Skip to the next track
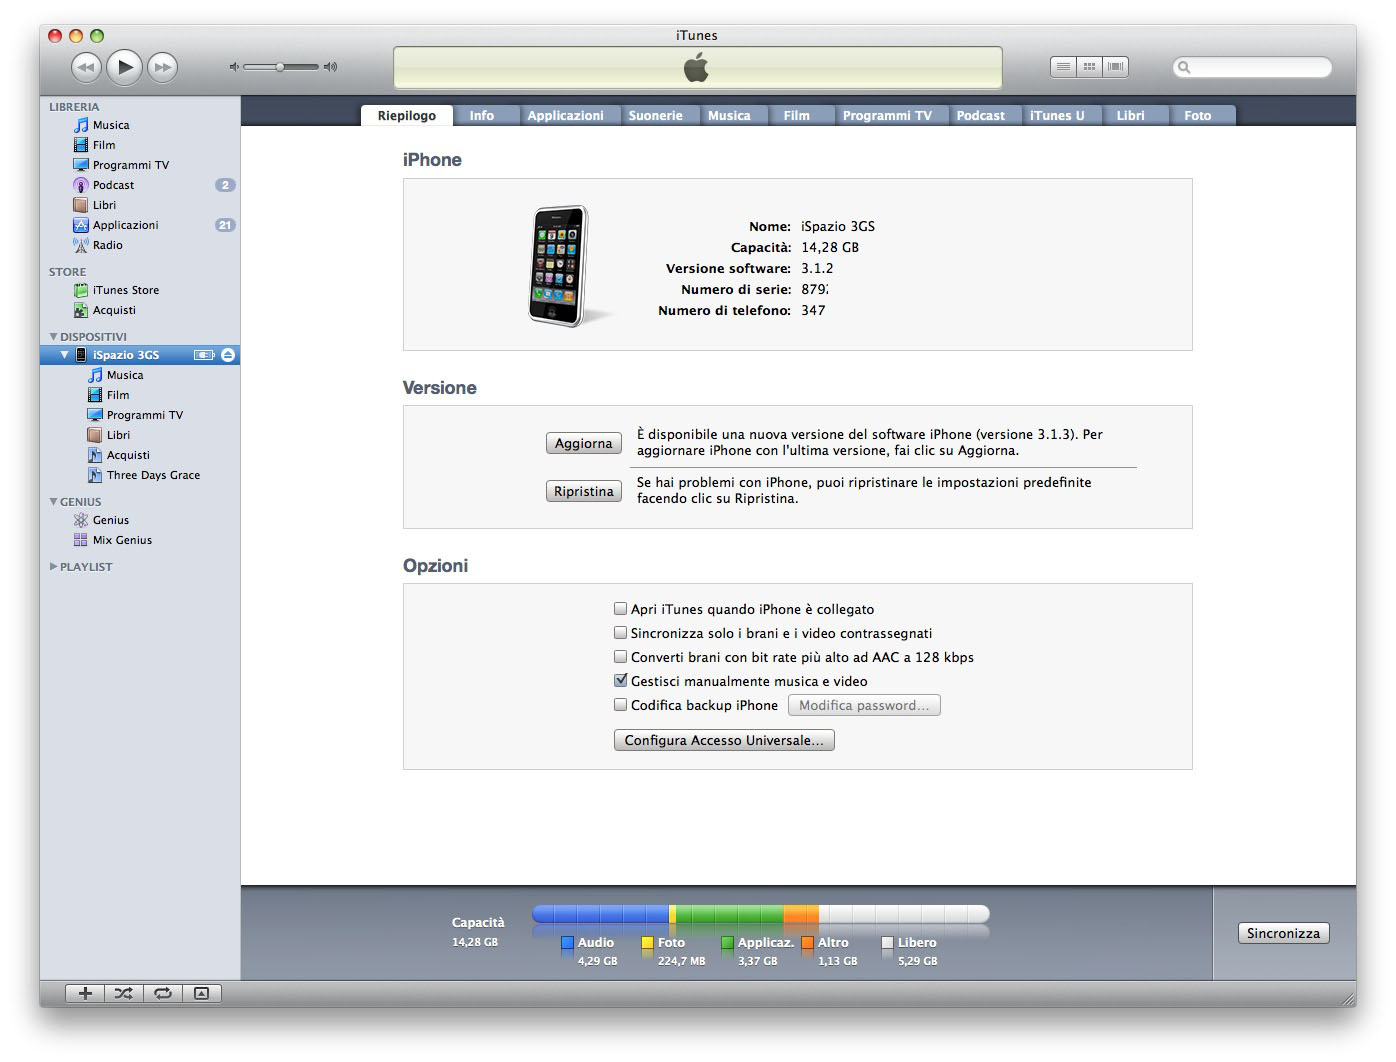This screenshot has height=1062, width=1396. [x=162, y=67]
